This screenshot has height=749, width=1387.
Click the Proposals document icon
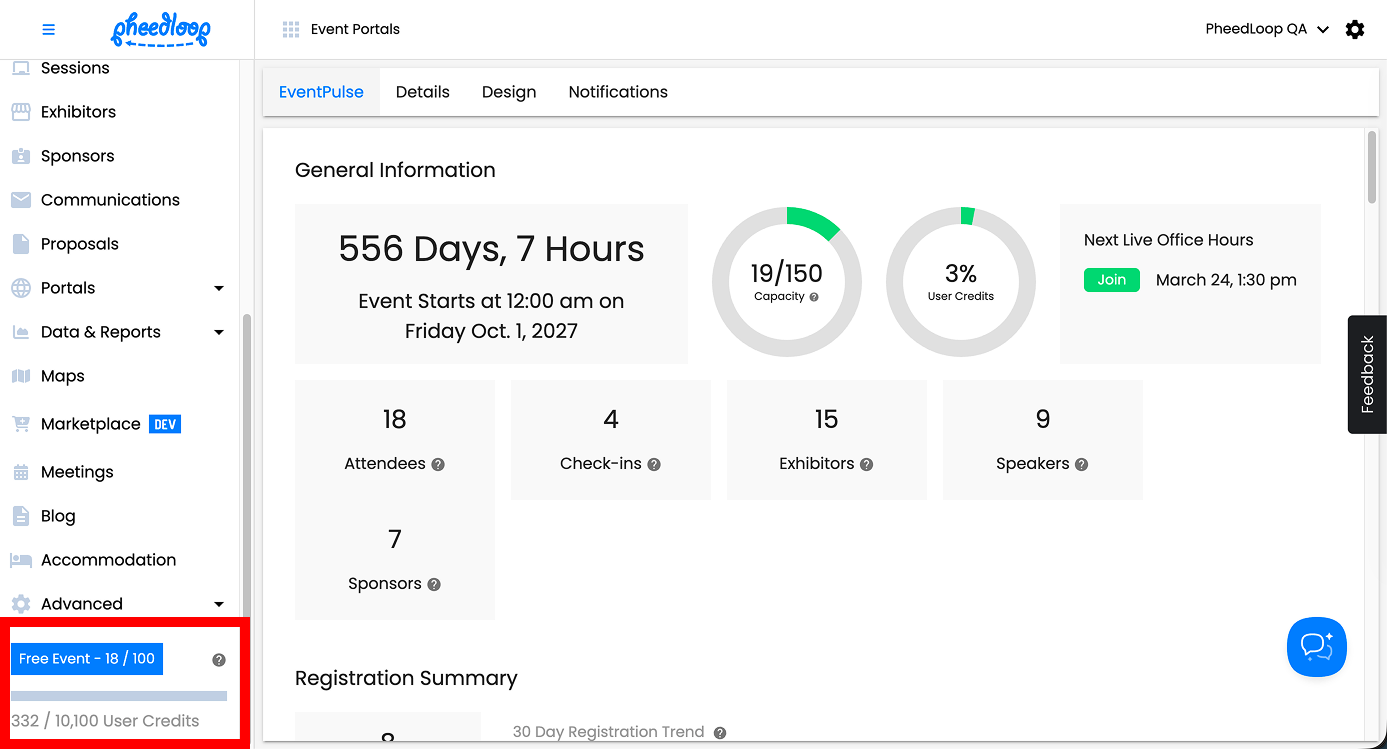21,244
